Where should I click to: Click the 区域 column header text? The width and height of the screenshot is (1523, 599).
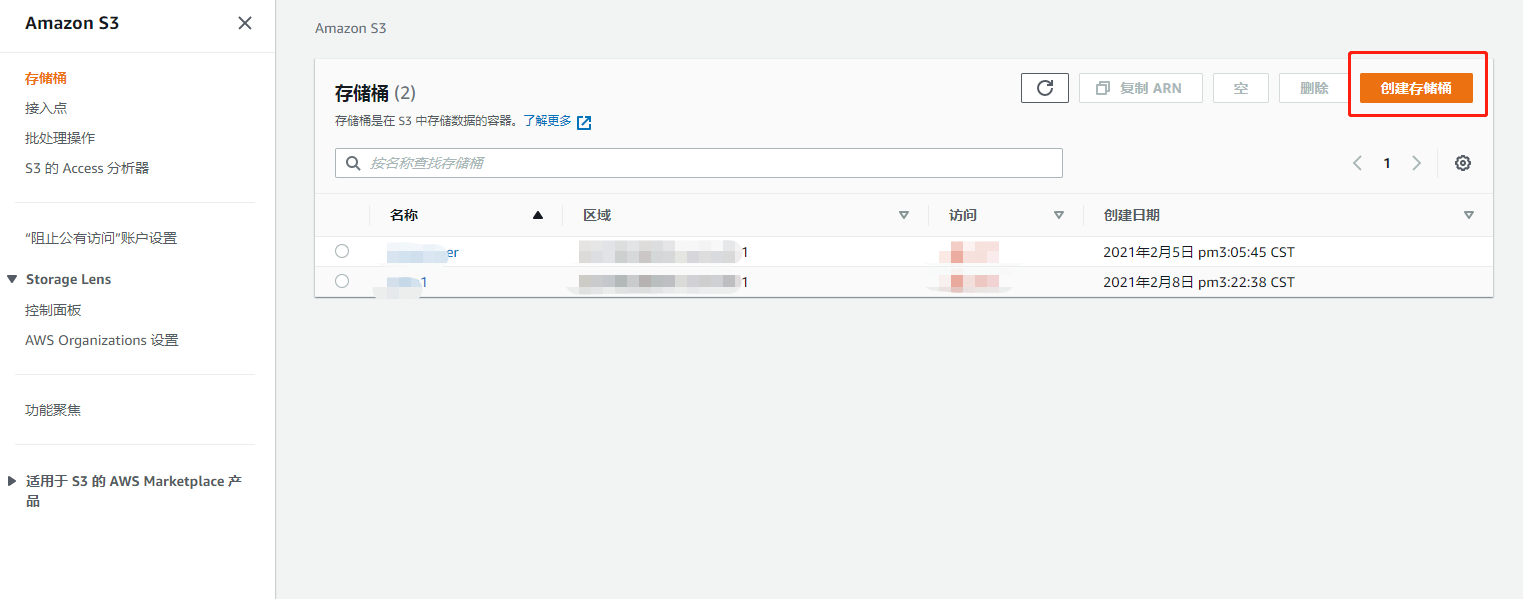coord(597,215)
